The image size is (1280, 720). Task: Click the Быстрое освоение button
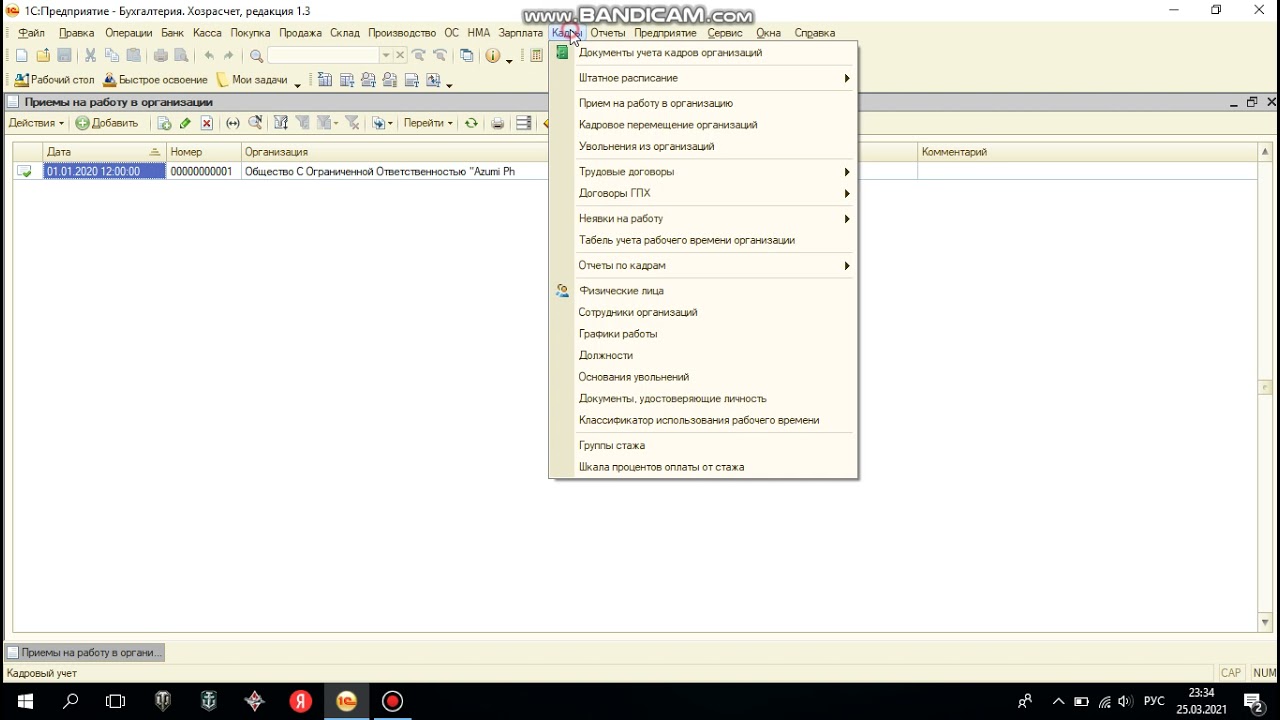pos(156,80)
